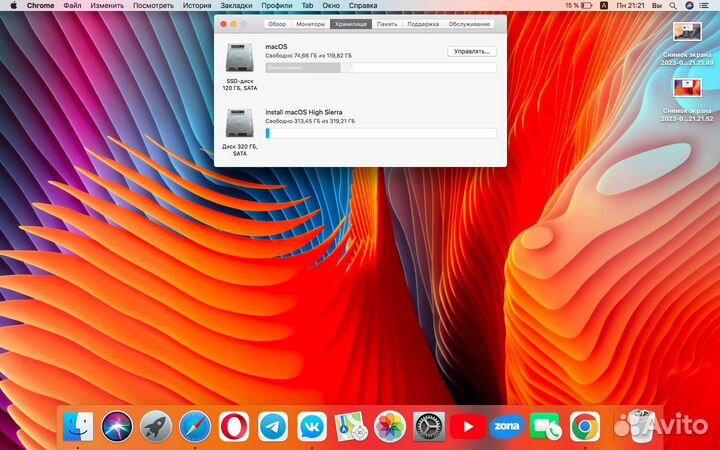Image resolution: width=720 pixels, height=450 pixels.
Task: Click the clock showing Пн 21:21
Action: click(630, 6)
